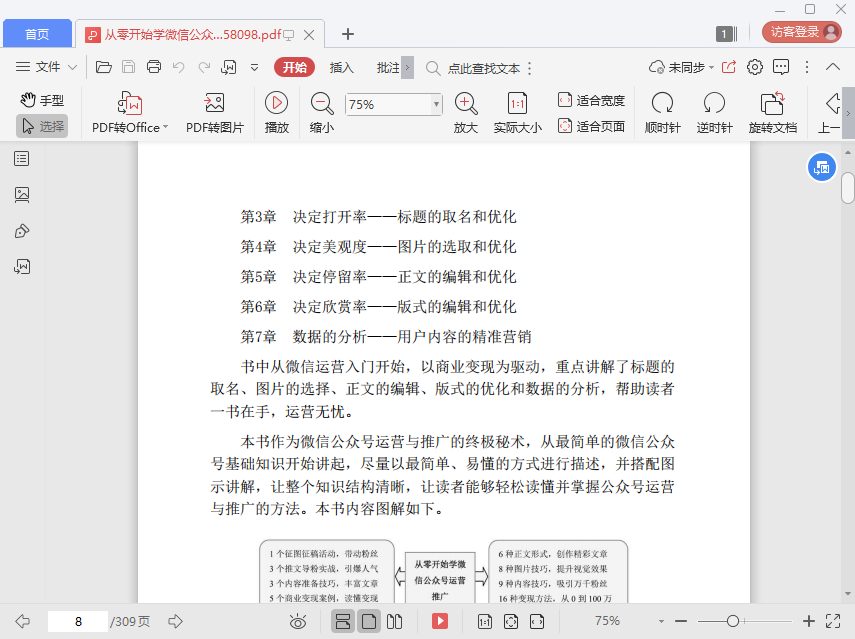
Task: Switch to the 插入 ribbon tab
Action: [342, 68]
